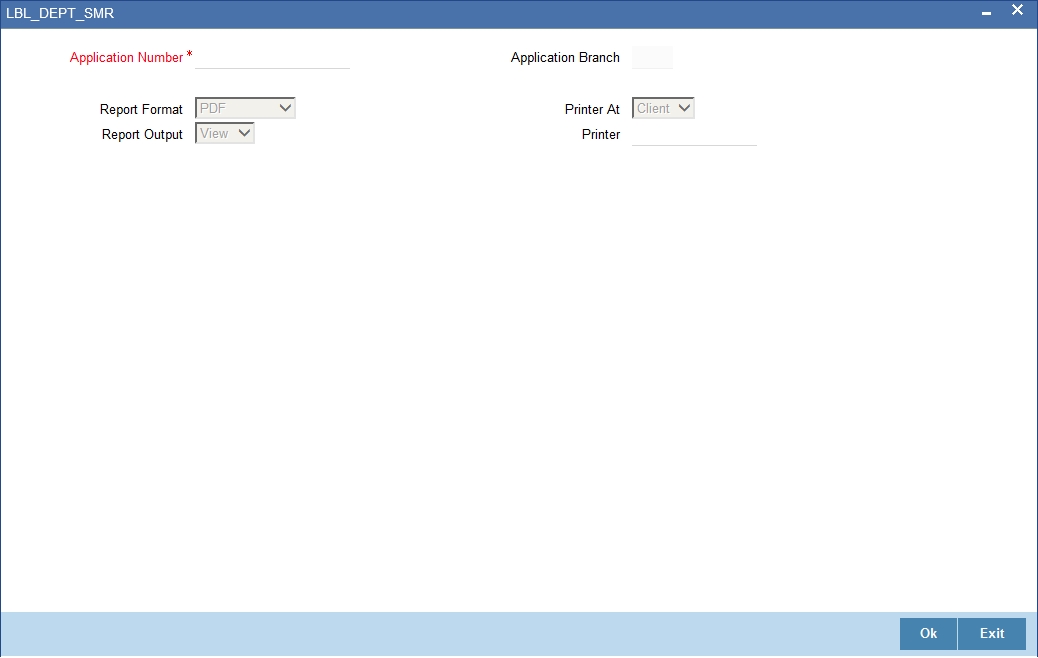The width and height of the screenshot is (1038, 658).
Task: Click the LBL_DEPT_SMR title bar text
Action: [x=60, y=13]
